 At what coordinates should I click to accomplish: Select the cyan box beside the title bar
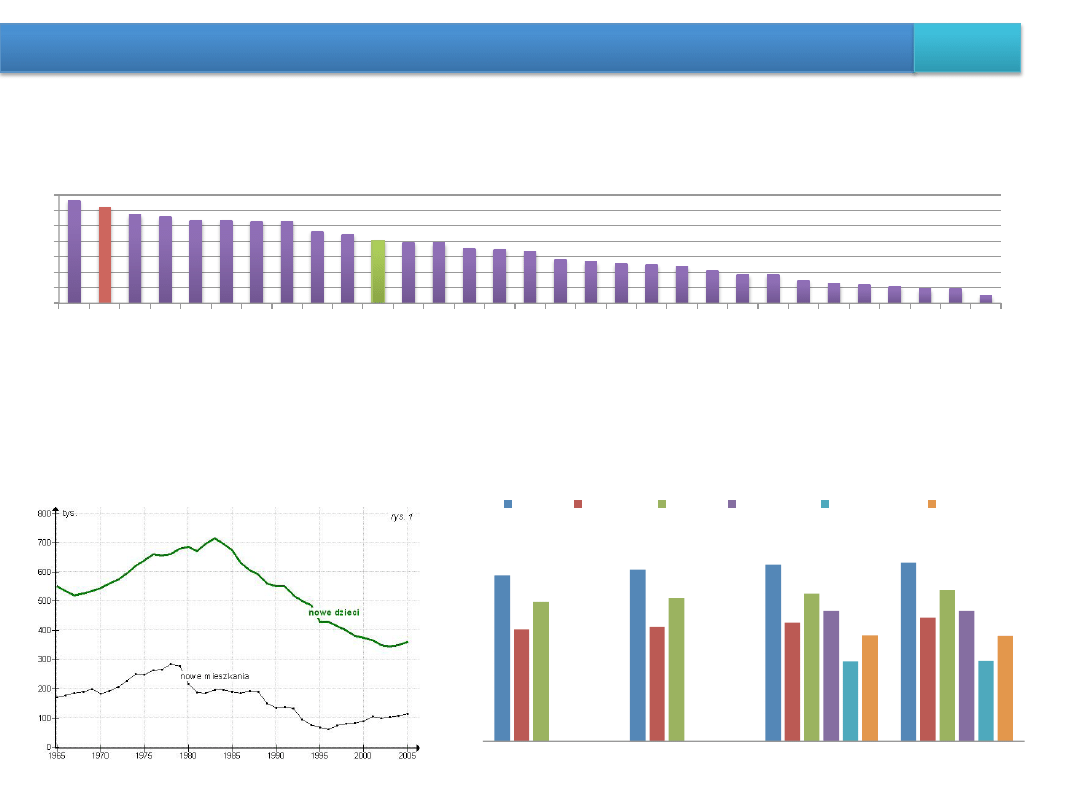pyautogui.click(x=967, y=48)
